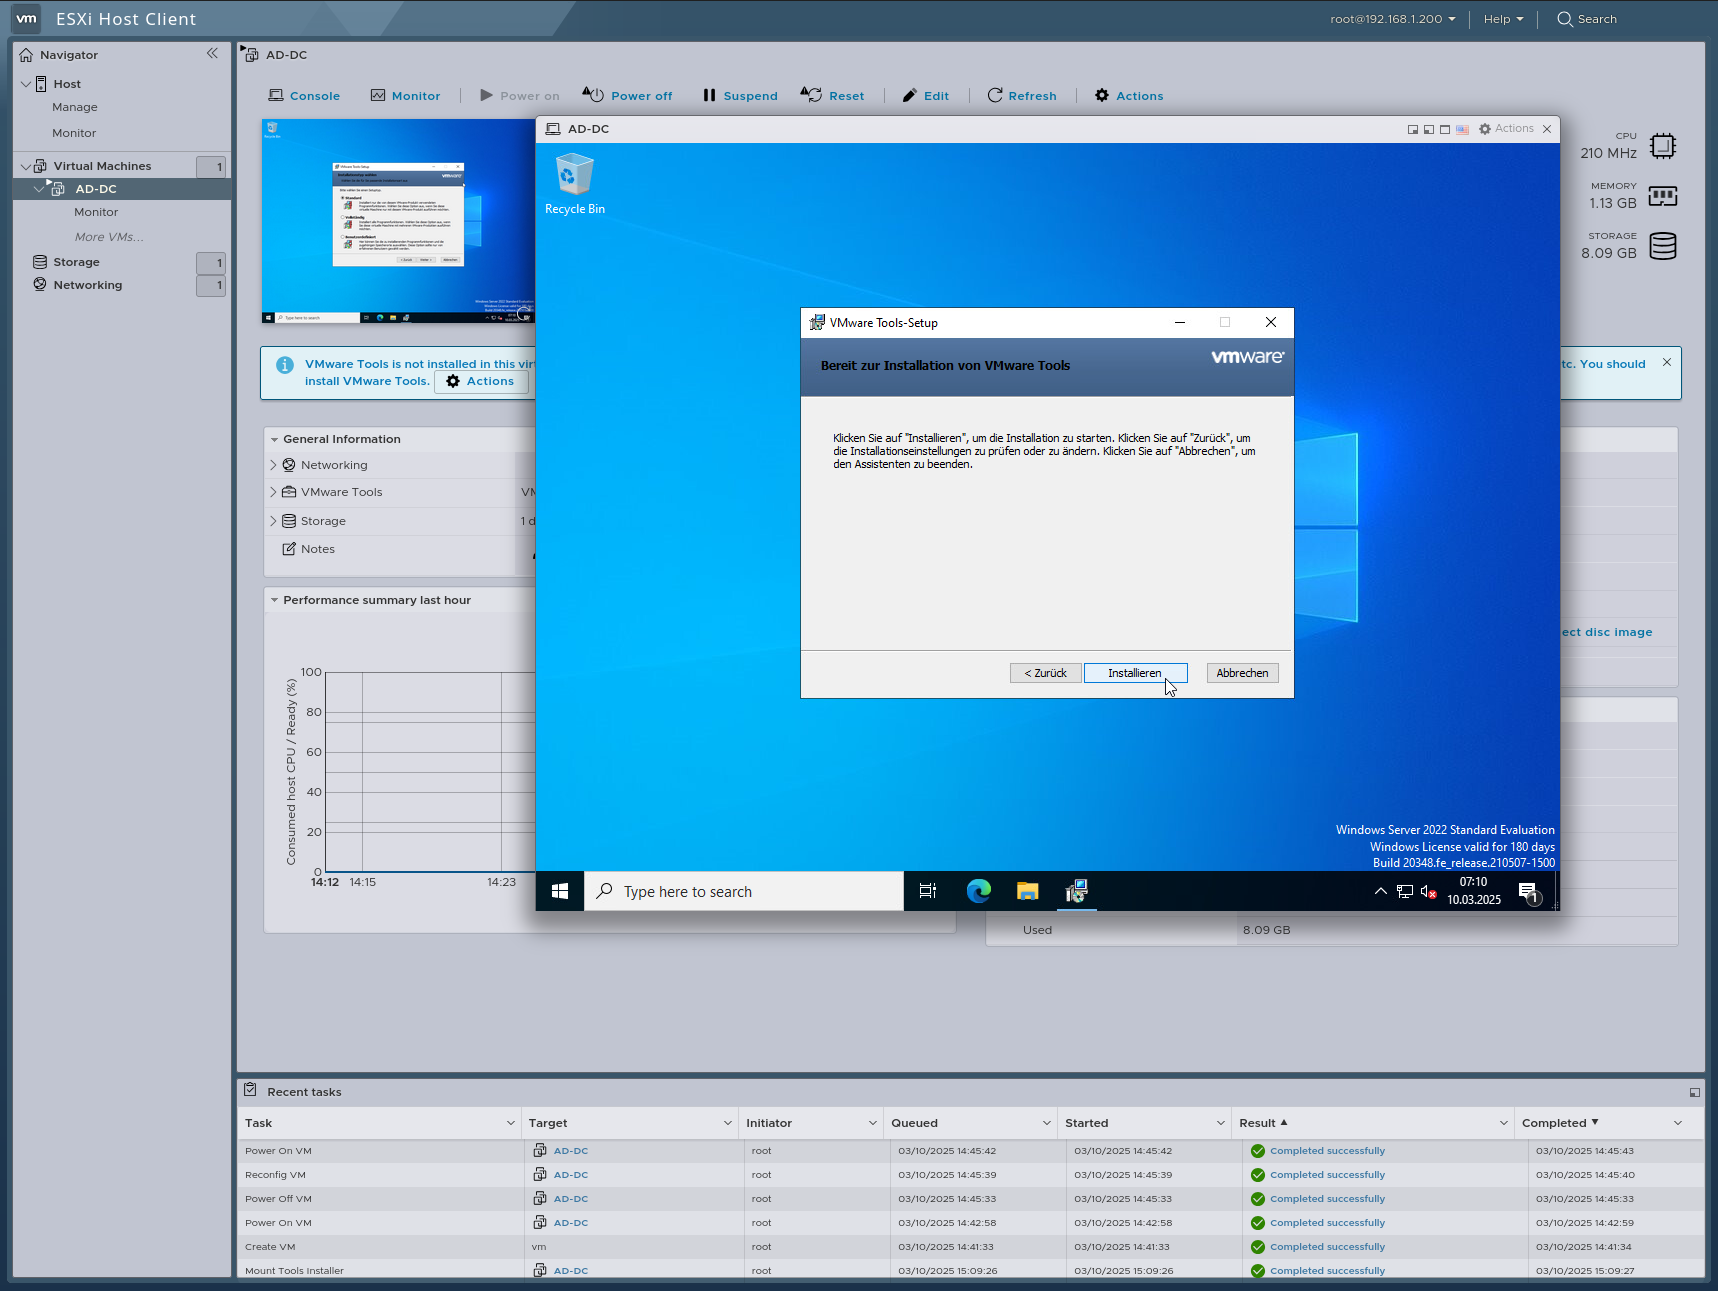Open the Completed column filter dropdown
The height and width of the screenshot is (1291, 1718).
tap(1678, 1123)
